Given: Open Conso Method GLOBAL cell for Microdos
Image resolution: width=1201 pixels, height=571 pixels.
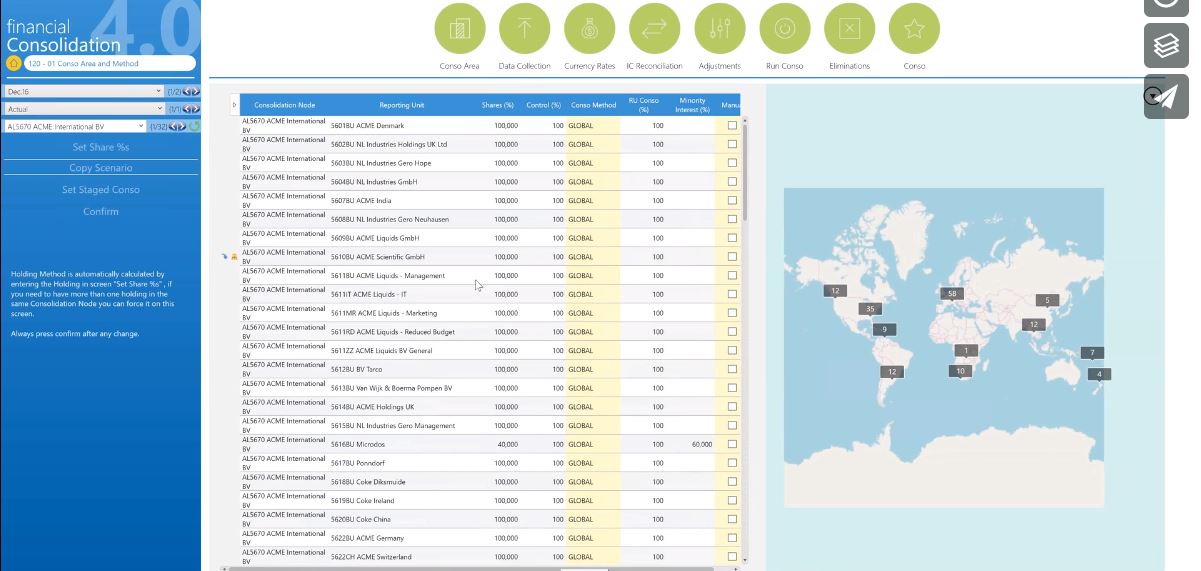Looking at the screenshot, I should point(593,444).
